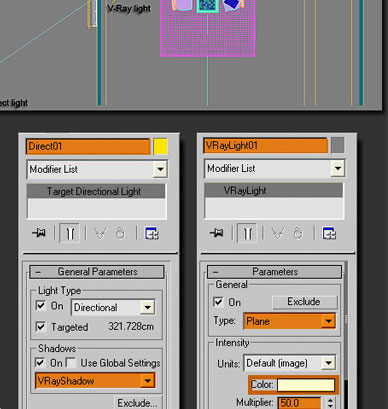This screenshot has height=409, width=388.
Task: Toggle the Targeted checkbox
Action: coord(41,326)
